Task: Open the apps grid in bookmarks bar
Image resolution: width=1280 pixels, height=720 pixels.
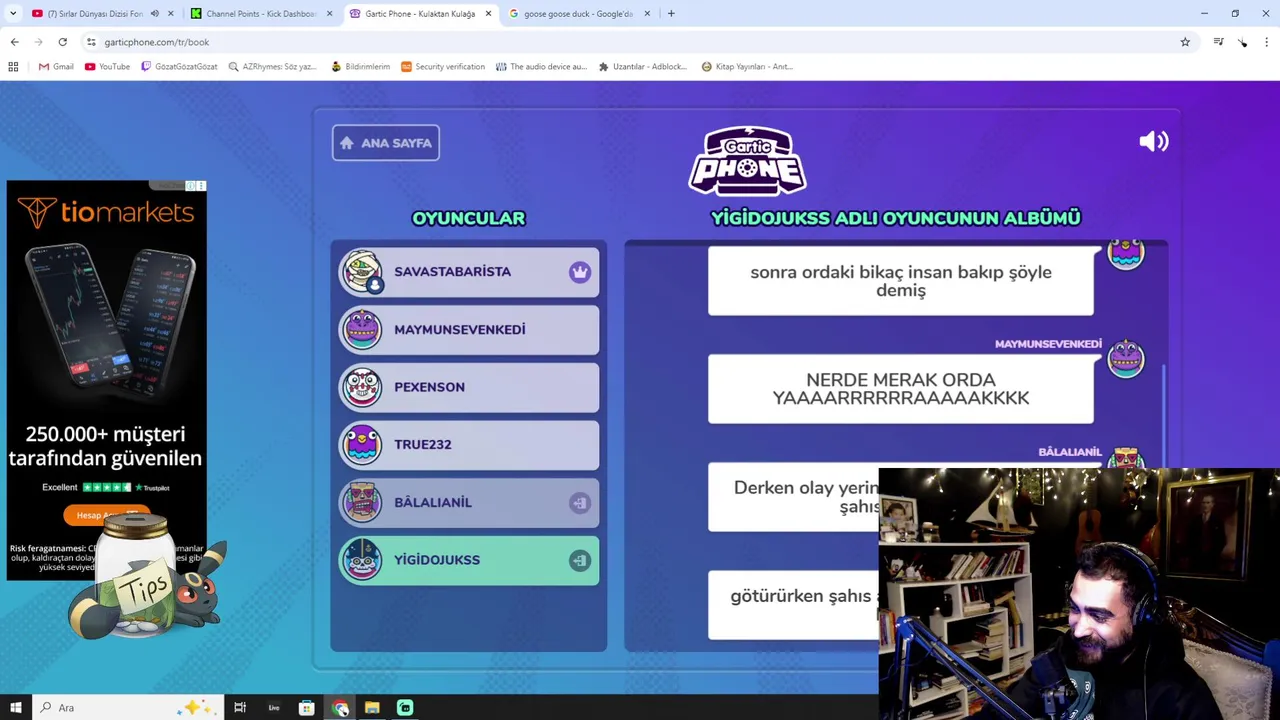Action: 13,67
